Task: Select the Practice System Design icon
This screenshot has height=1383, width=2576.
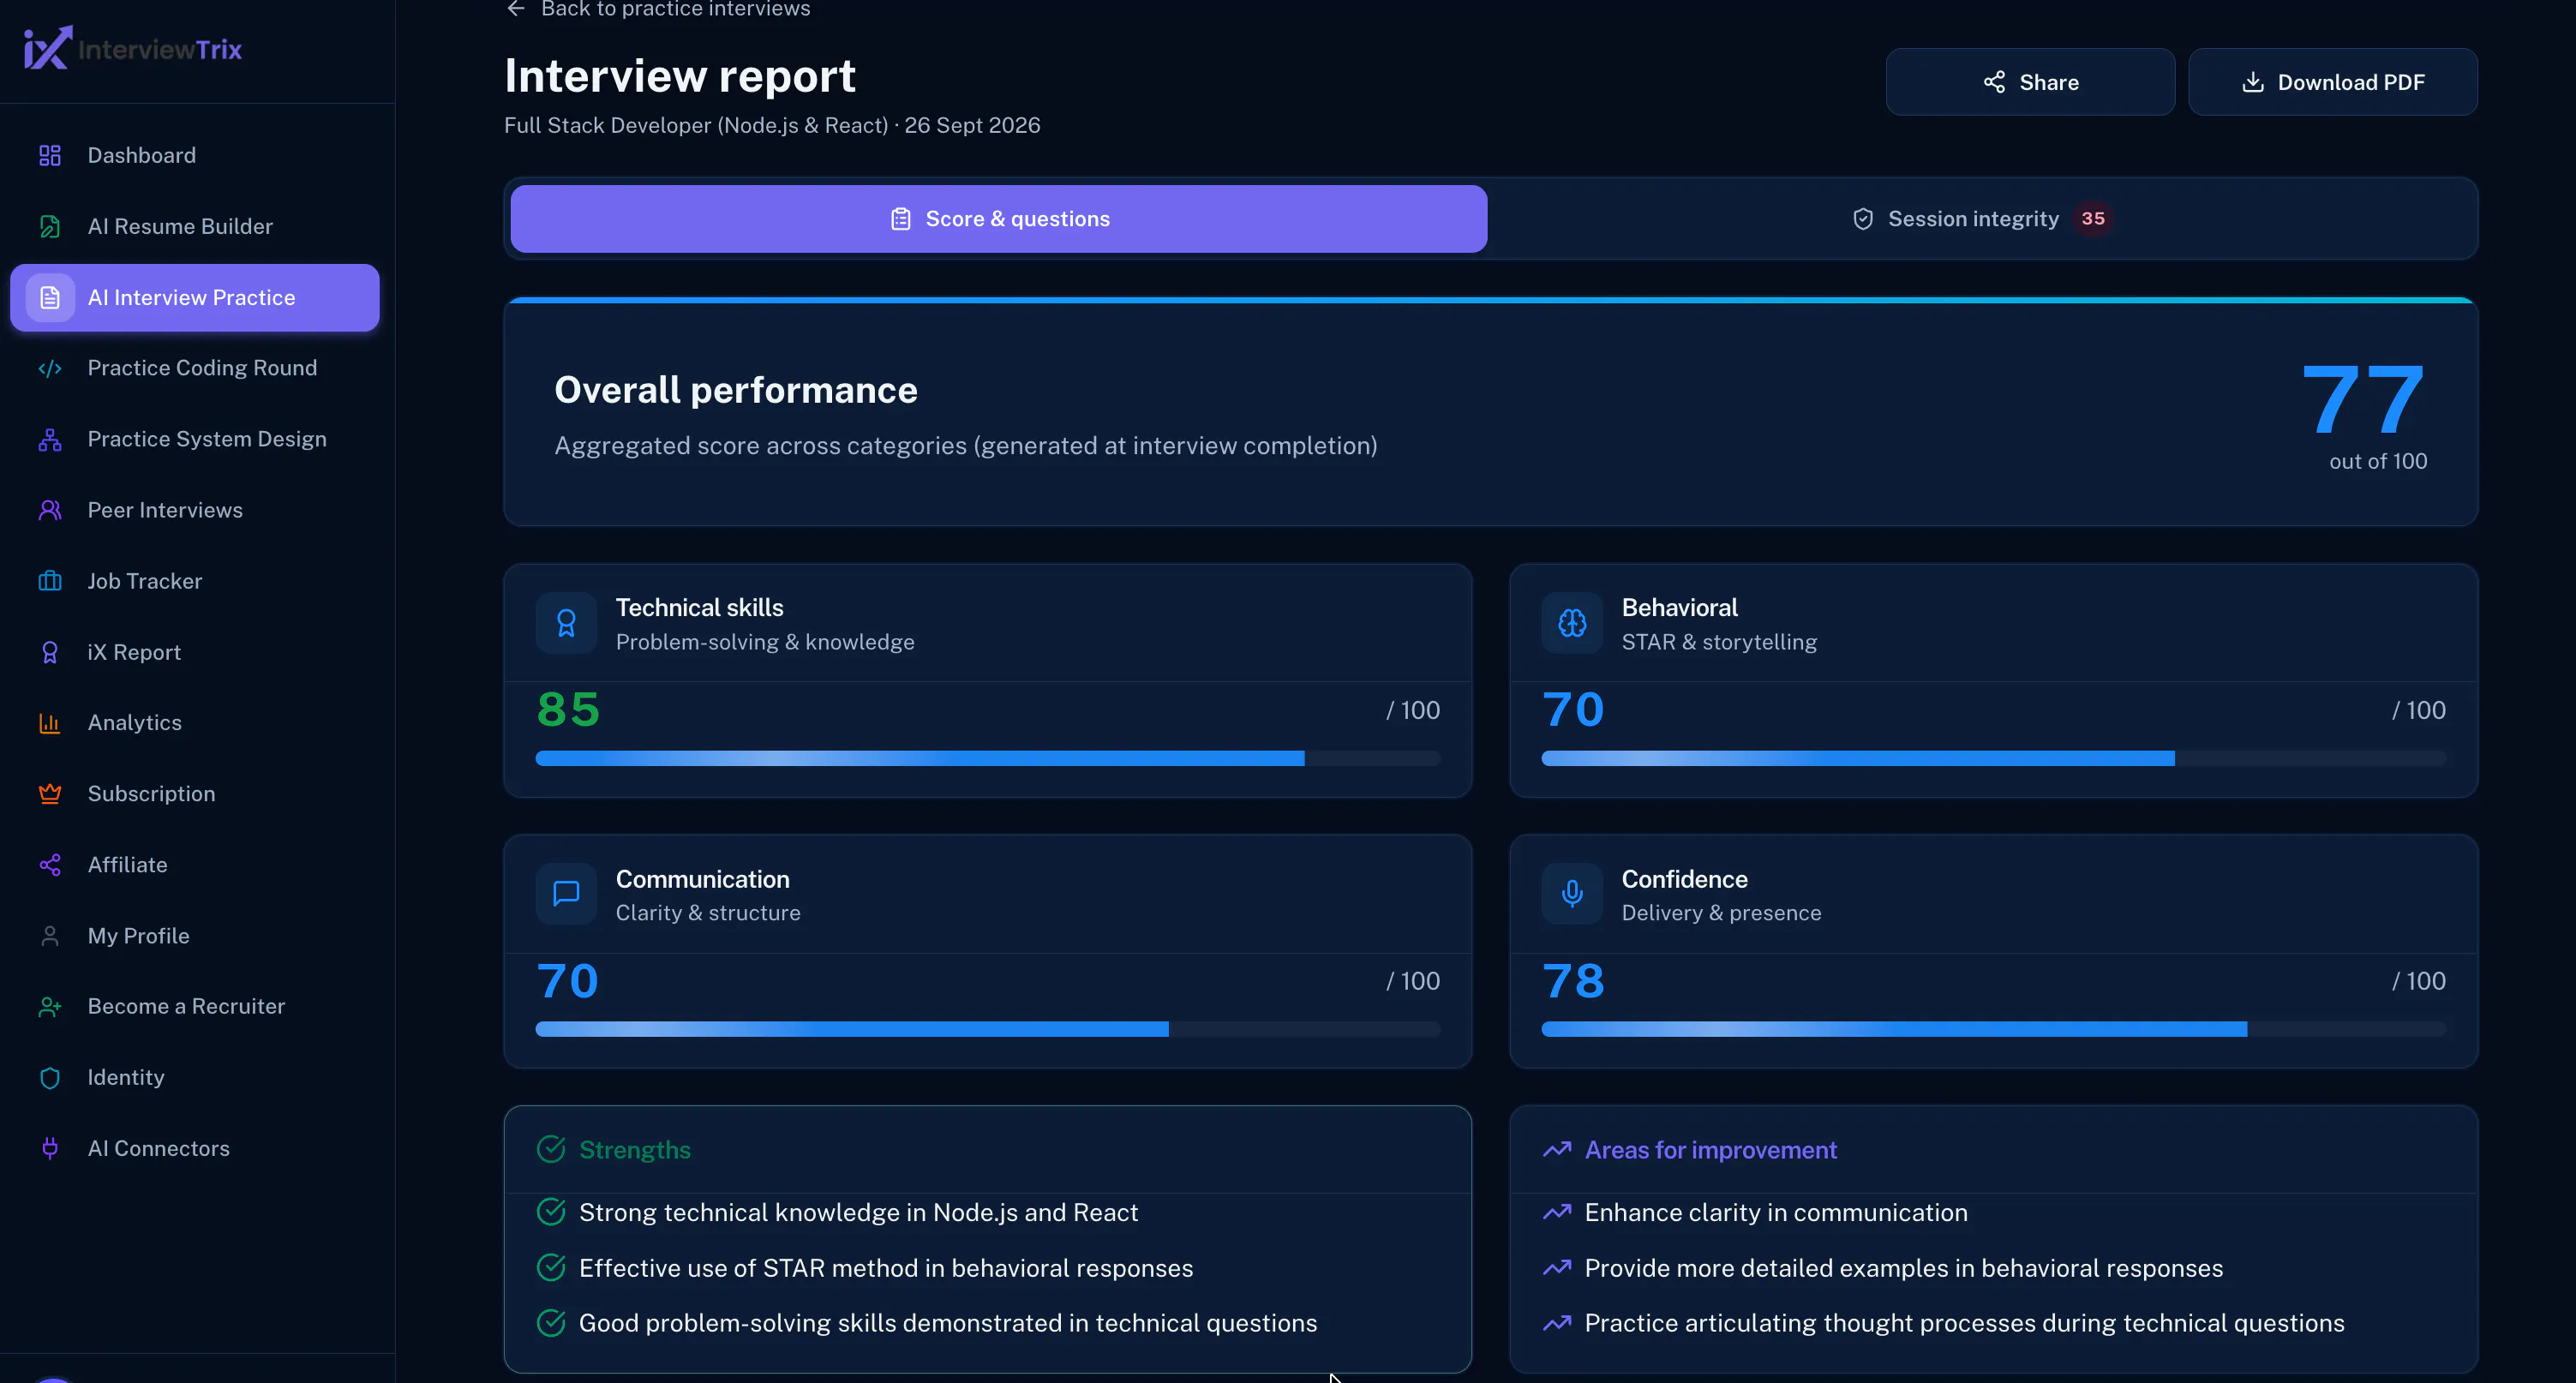Action: tap(50, 440)
